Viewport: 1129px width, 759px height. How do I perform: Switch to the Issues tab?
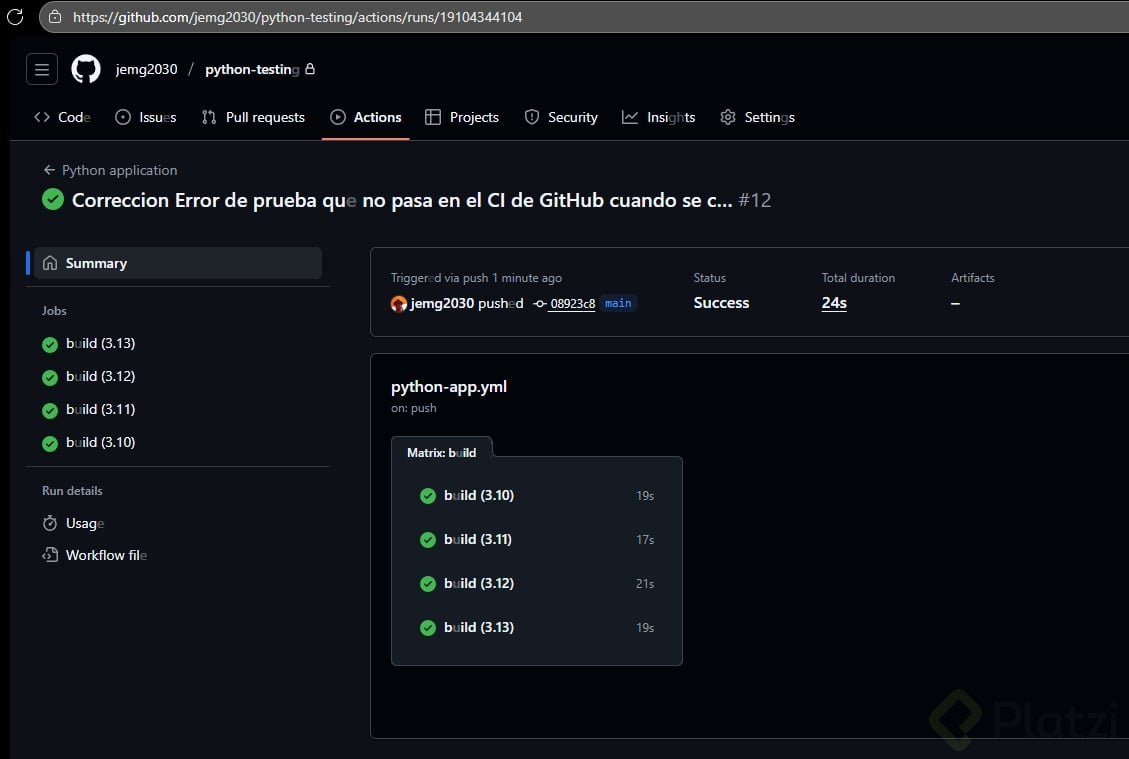[x=145, y=117]
